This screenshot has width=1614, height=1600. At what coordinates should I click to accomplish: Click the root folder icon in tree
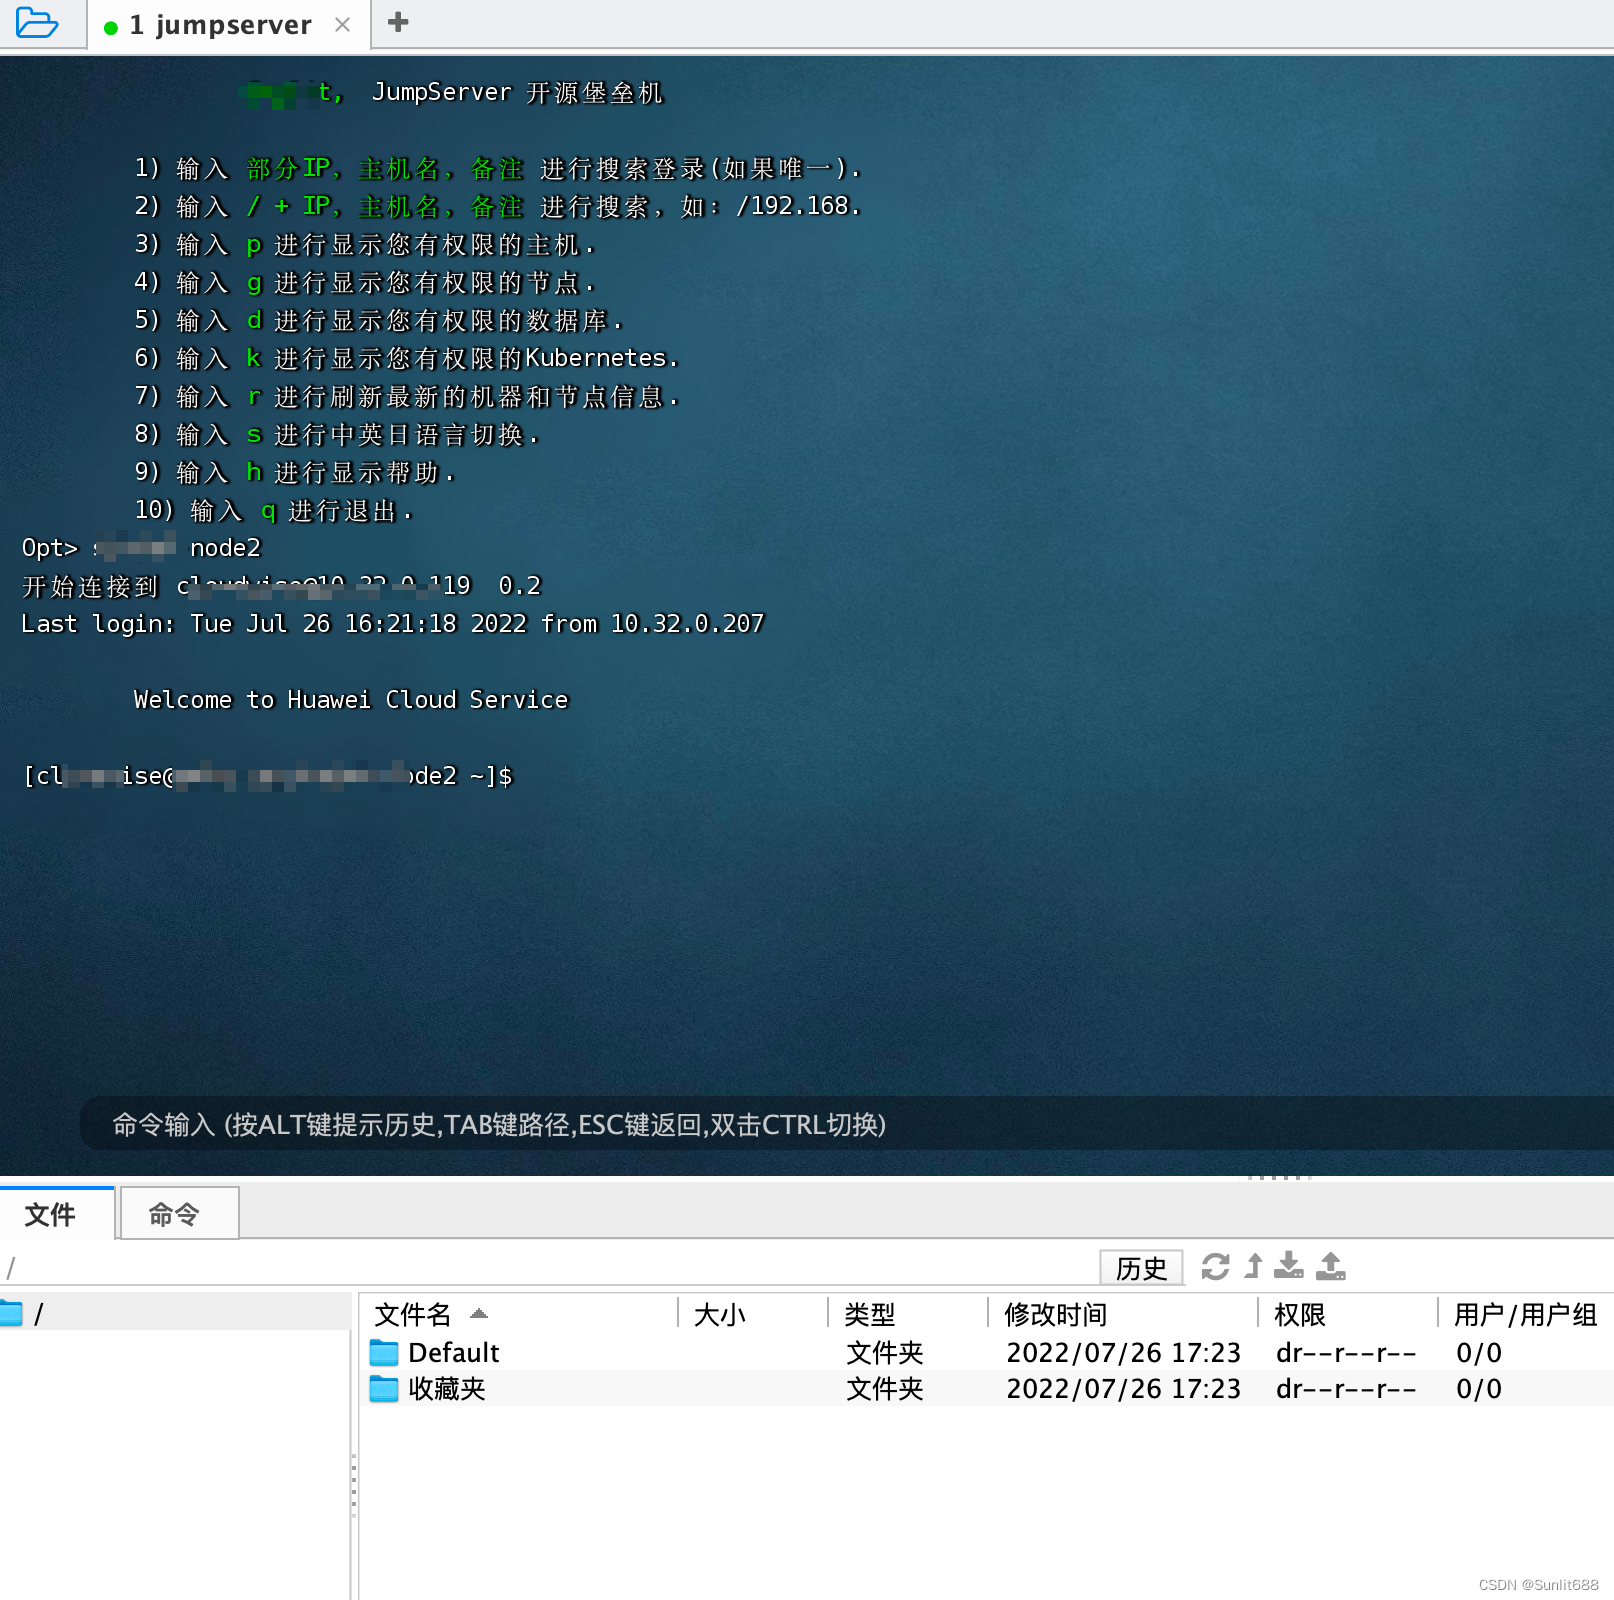[11, 1313]
